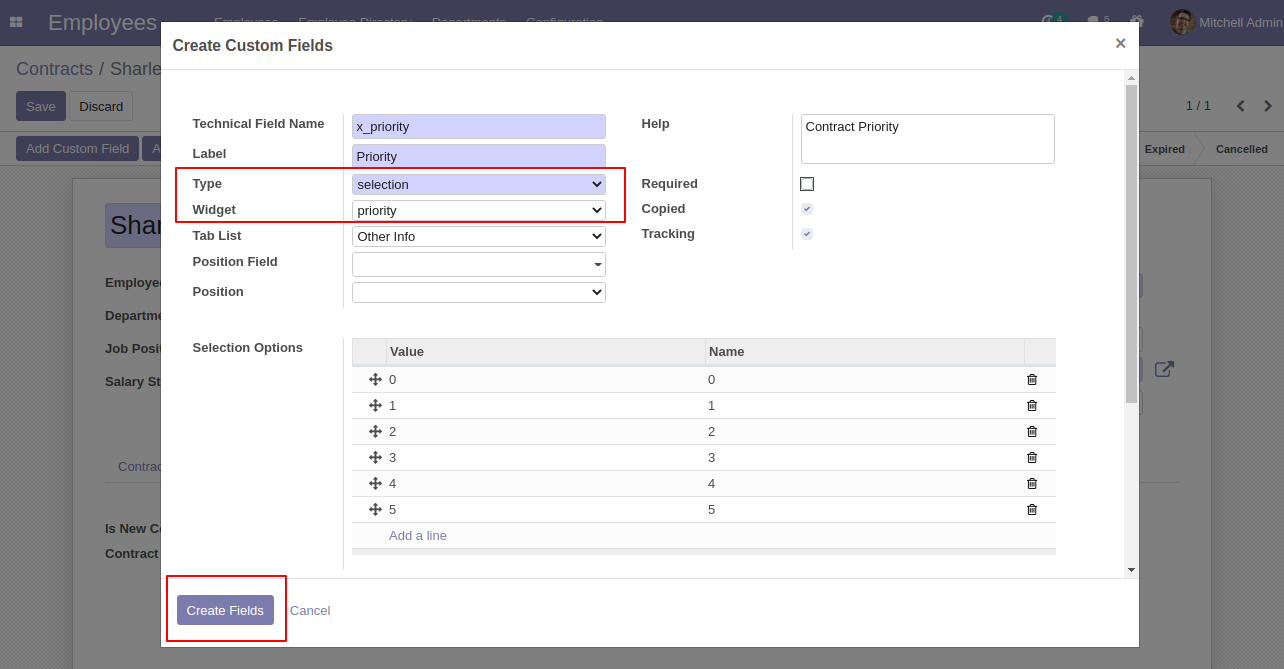Click the Help text area
This screenshot has width=1284, height=669.
click(x=928, y=139)
